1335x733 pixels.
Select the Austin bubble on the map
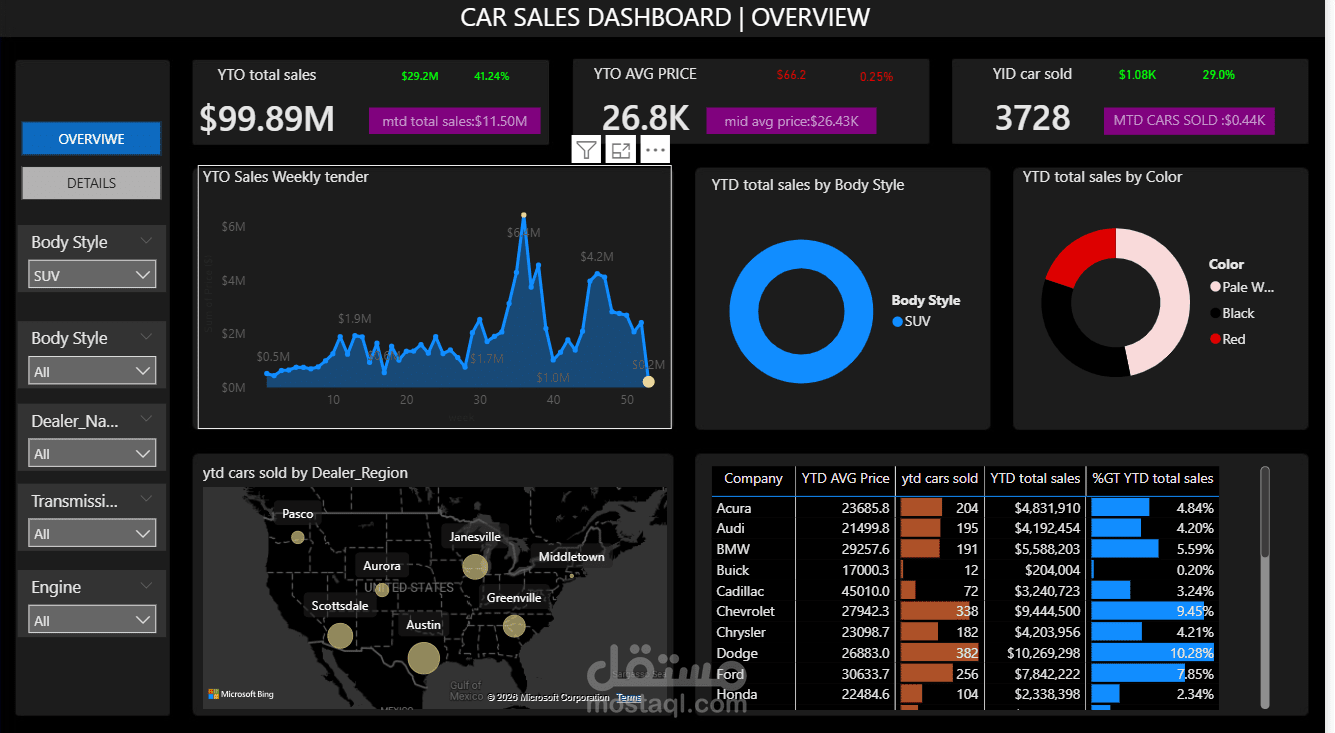coord(423,657)
